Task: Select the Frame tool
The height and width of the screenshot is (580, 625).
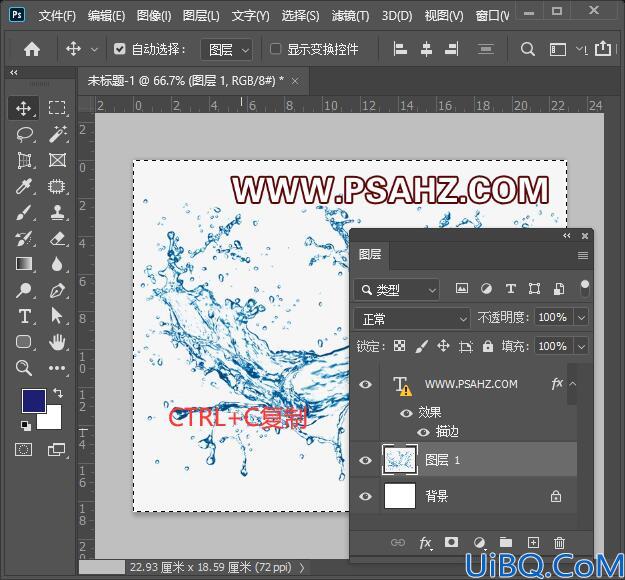Action: 57,160
